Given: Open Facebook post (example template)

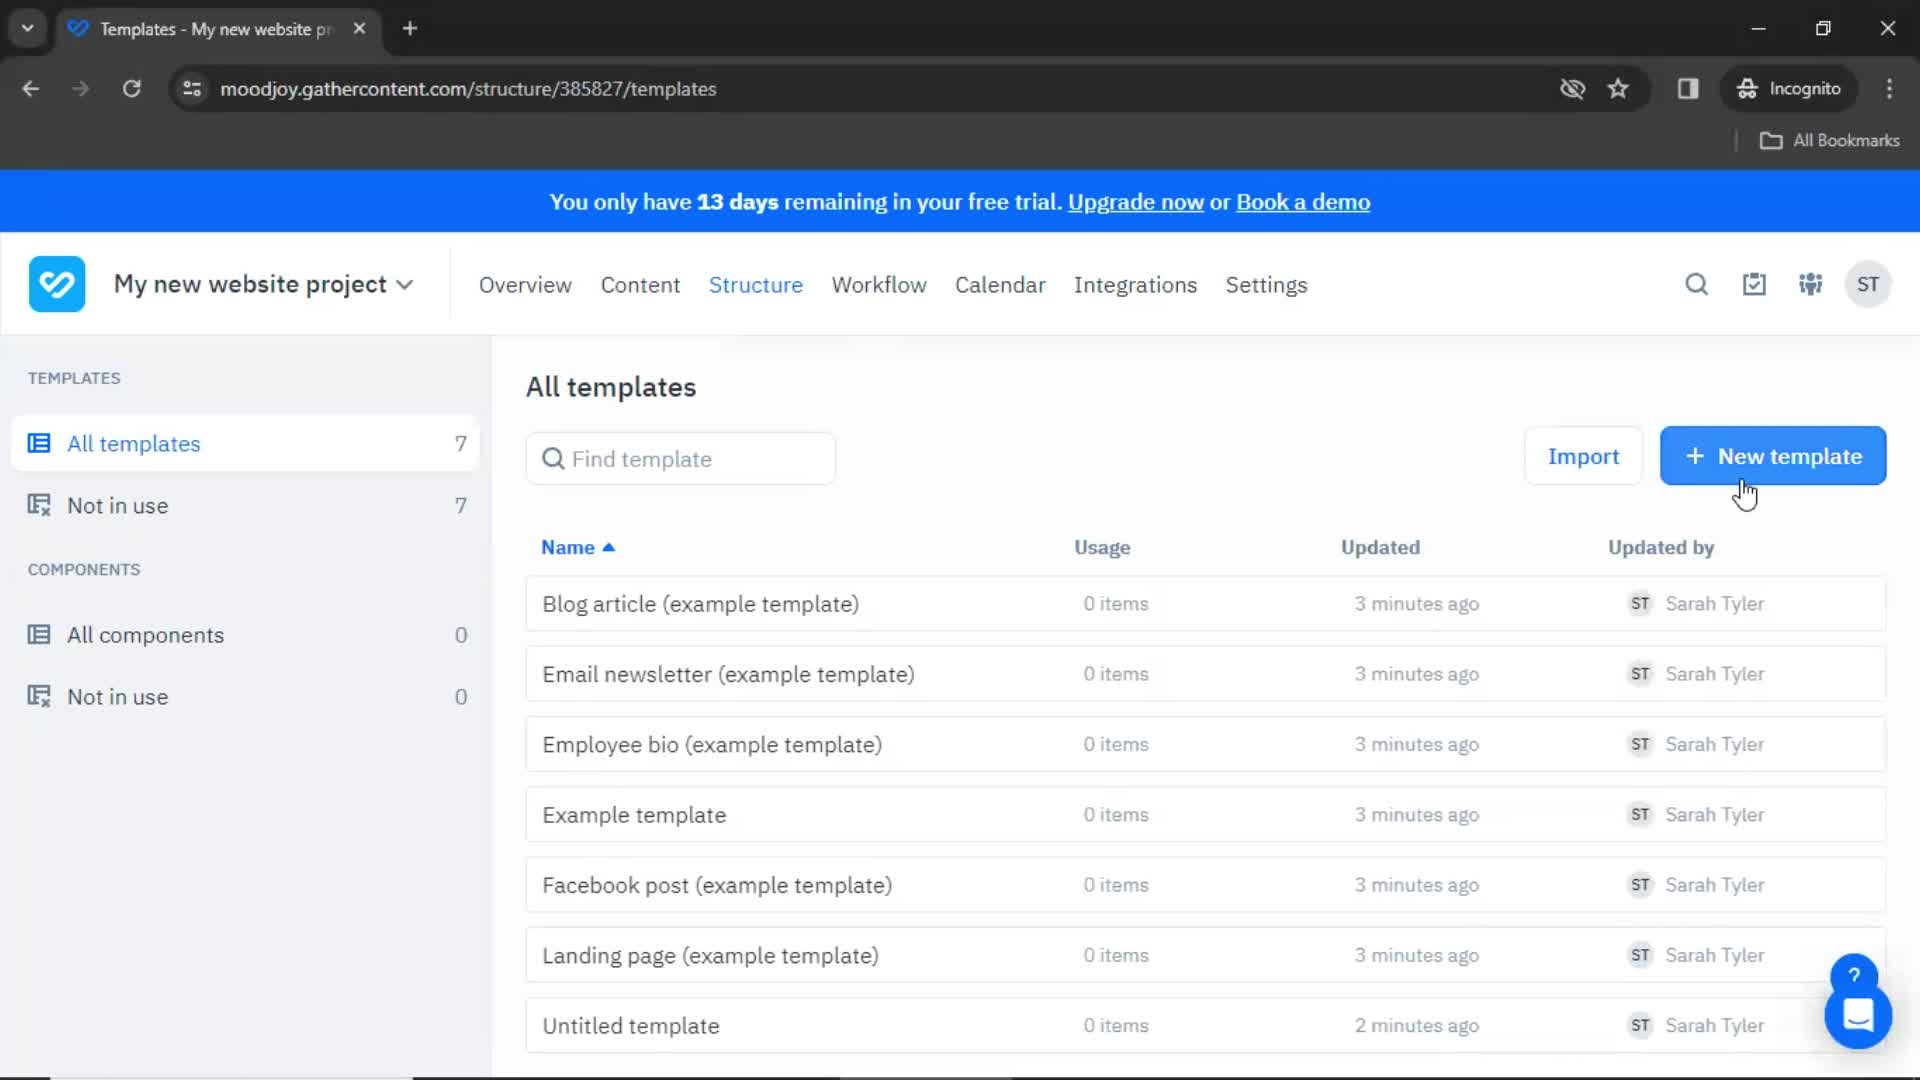Looking at the screenshot, I should 1205,885.
